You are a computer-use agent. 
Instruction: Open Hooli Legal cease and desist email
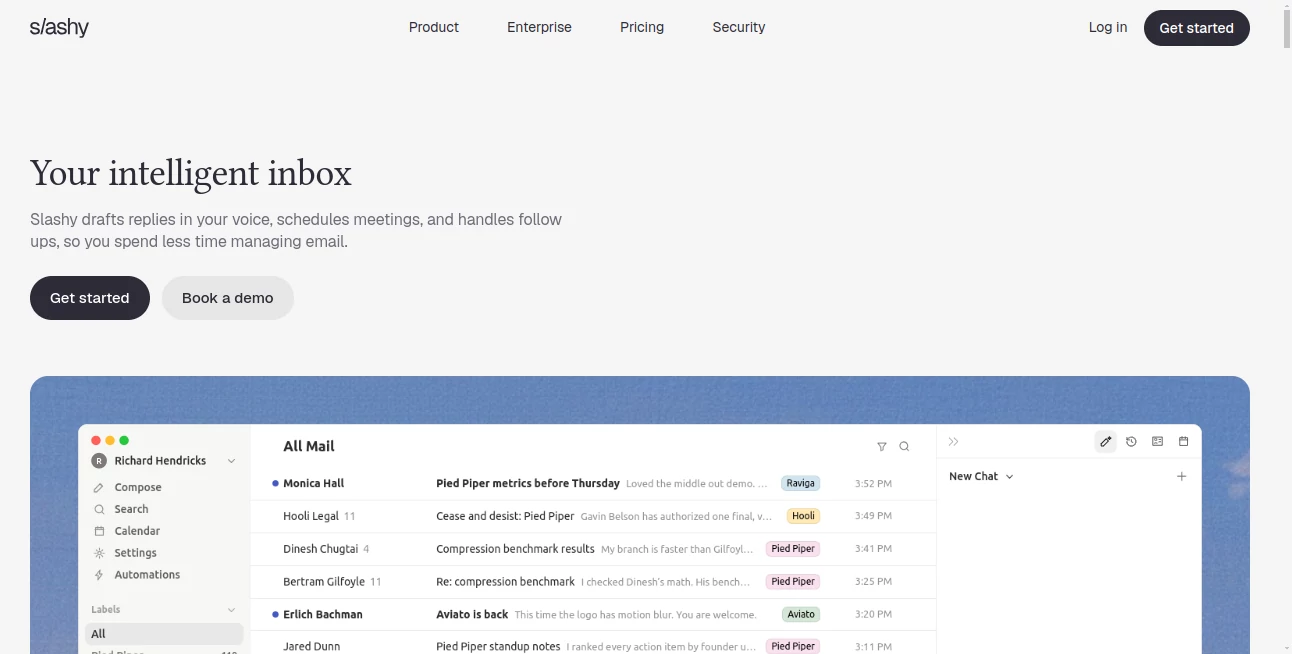[593, 516]
